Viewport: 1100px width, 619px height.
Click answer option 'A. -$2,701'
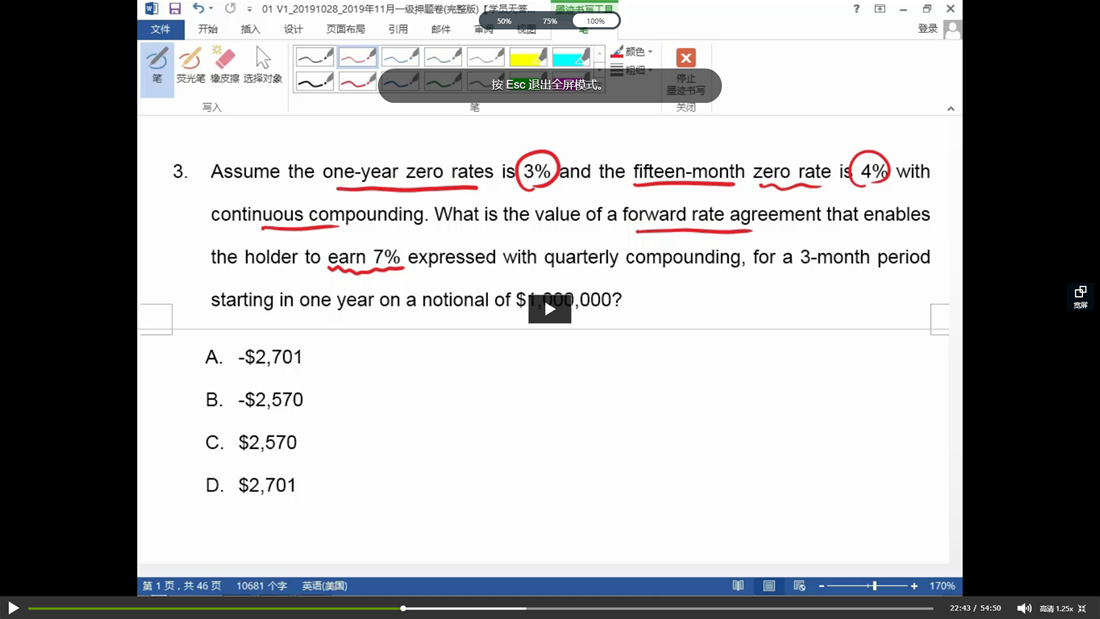coord(253,357)
